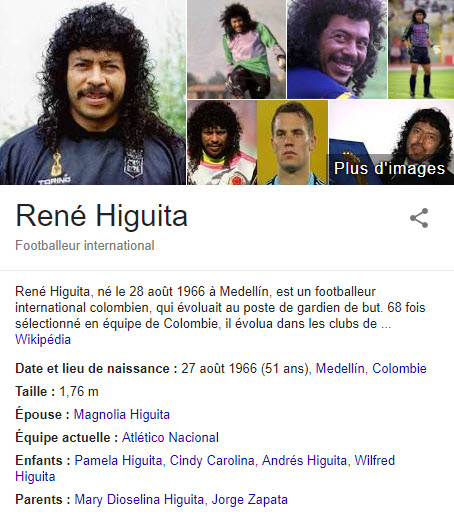Open the Plus d'images thumbnail

click(x=391, y=142)
